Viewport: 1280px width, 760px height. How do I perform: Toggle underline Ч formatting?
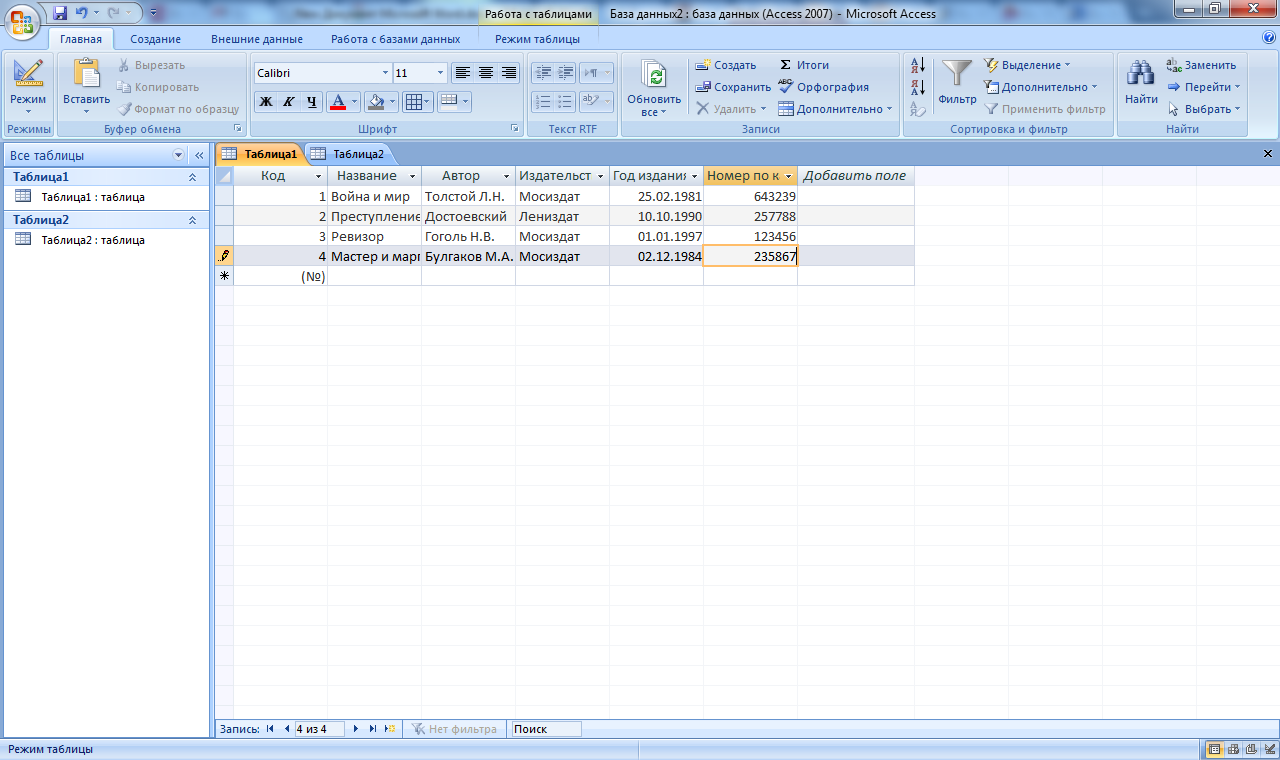[x=312, y=102]
